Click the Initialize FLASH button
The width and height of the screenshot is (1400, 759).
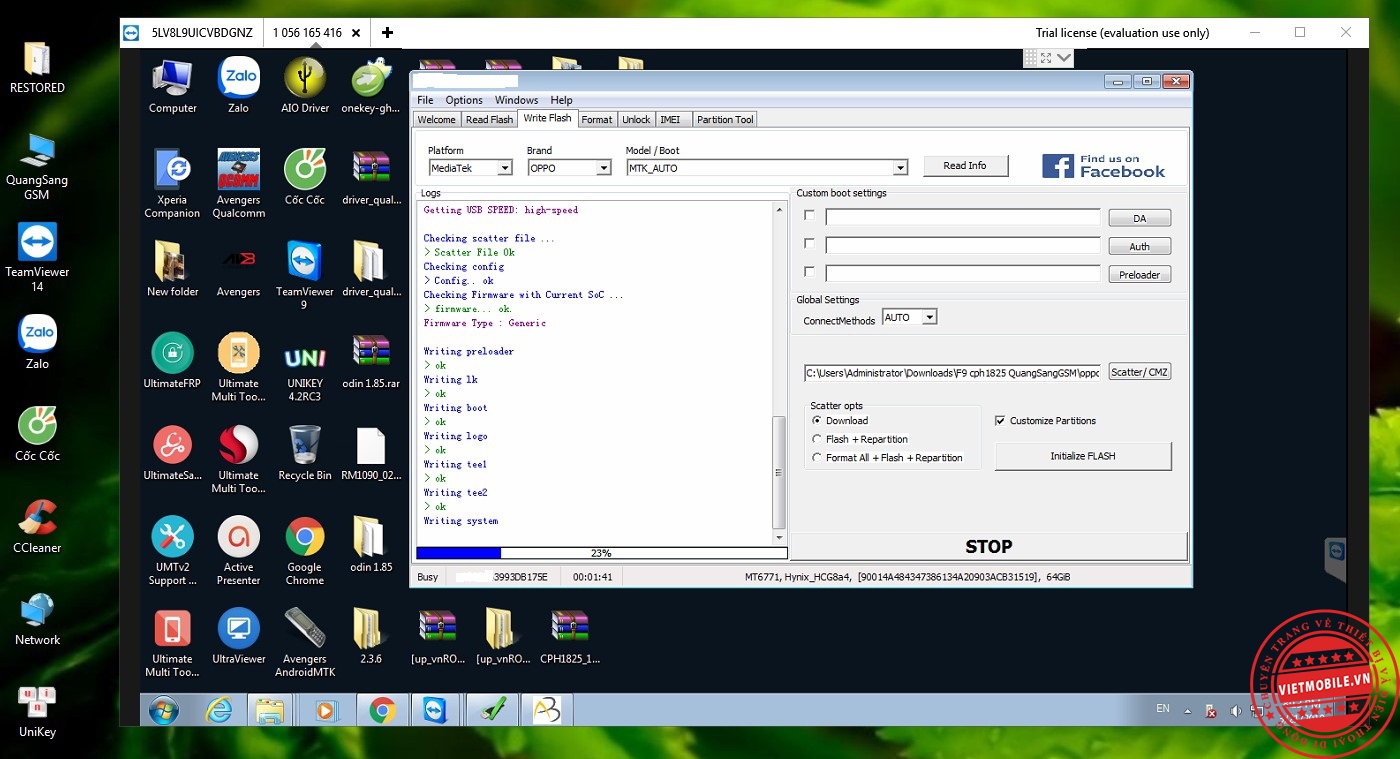(x=1083, y=456)
